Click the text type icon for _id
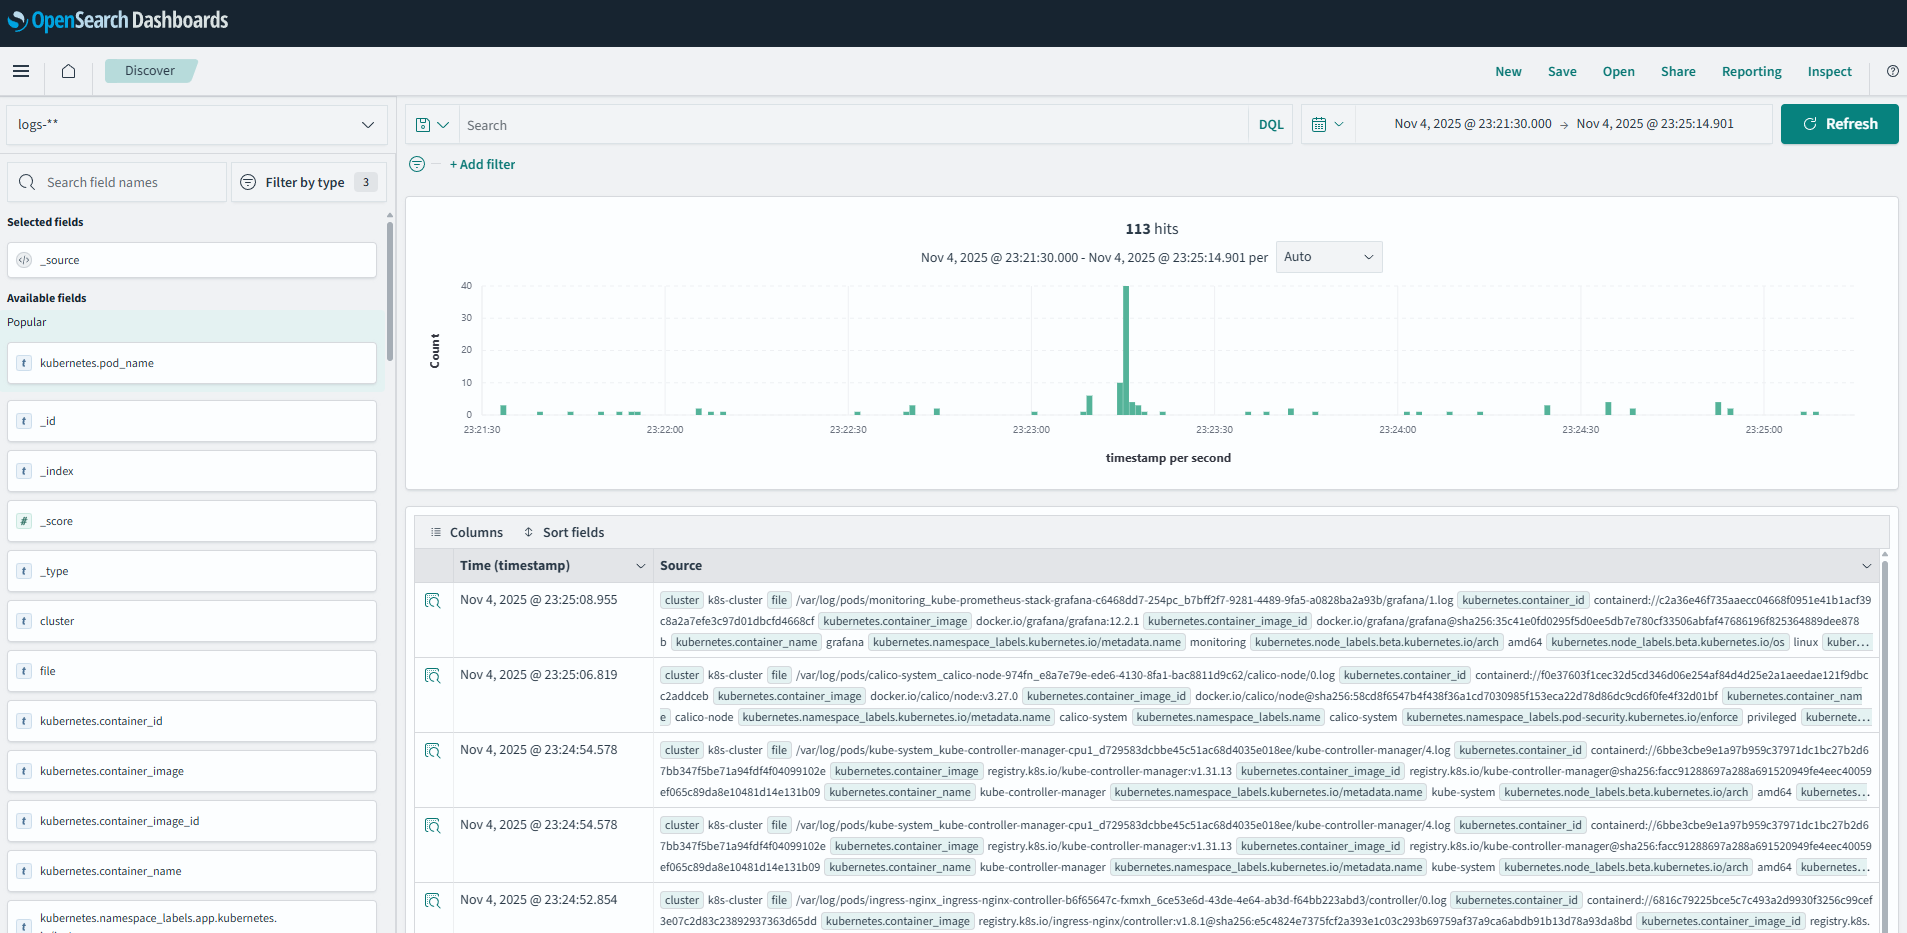 pos(24,421)
